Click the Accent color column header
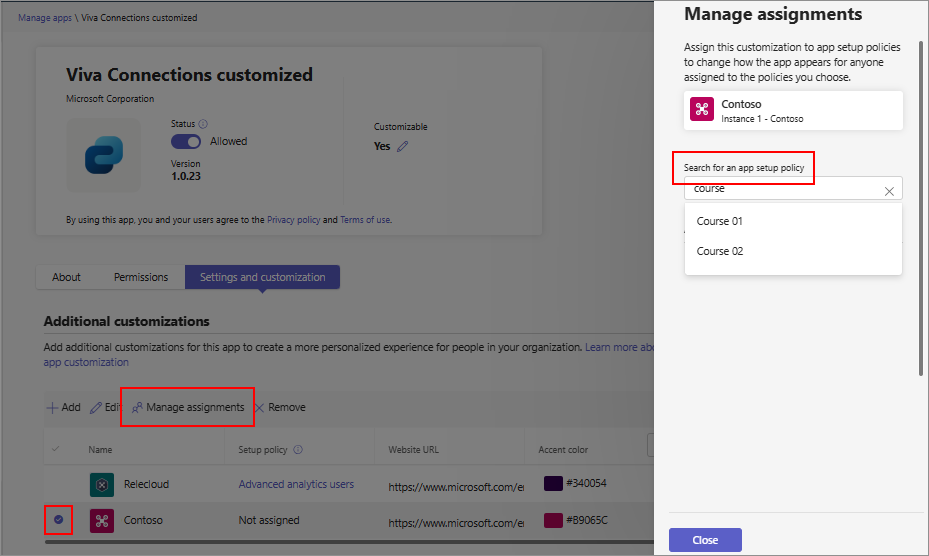The height and width of the screenshot is (556, 929). pos(563,450)
